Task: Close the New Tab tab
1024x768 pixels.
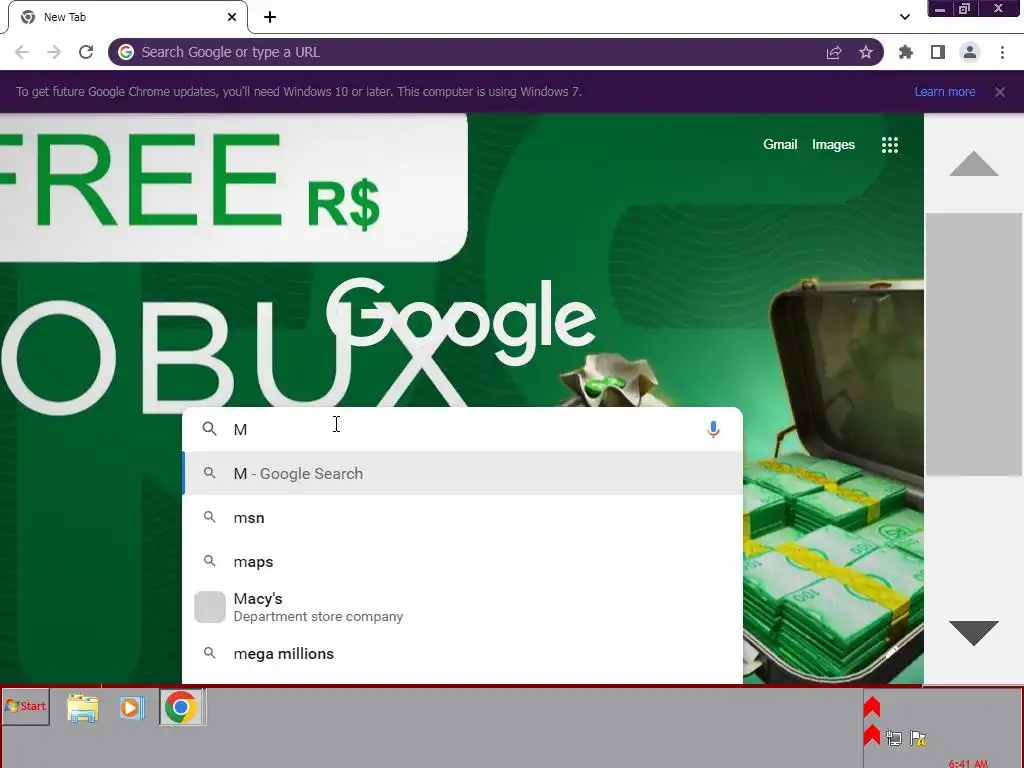Action: point(232,17)
